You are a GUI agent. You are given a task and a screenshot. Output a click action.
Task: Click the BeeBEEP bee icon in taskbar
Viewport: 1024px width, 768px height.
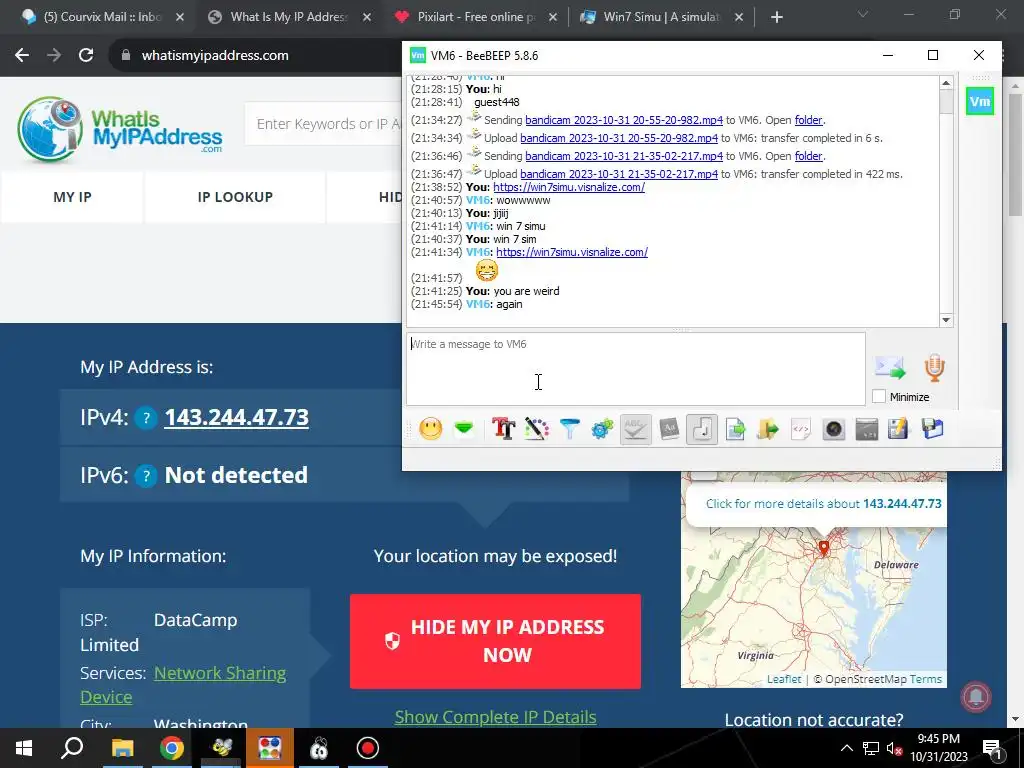(221, 748)
